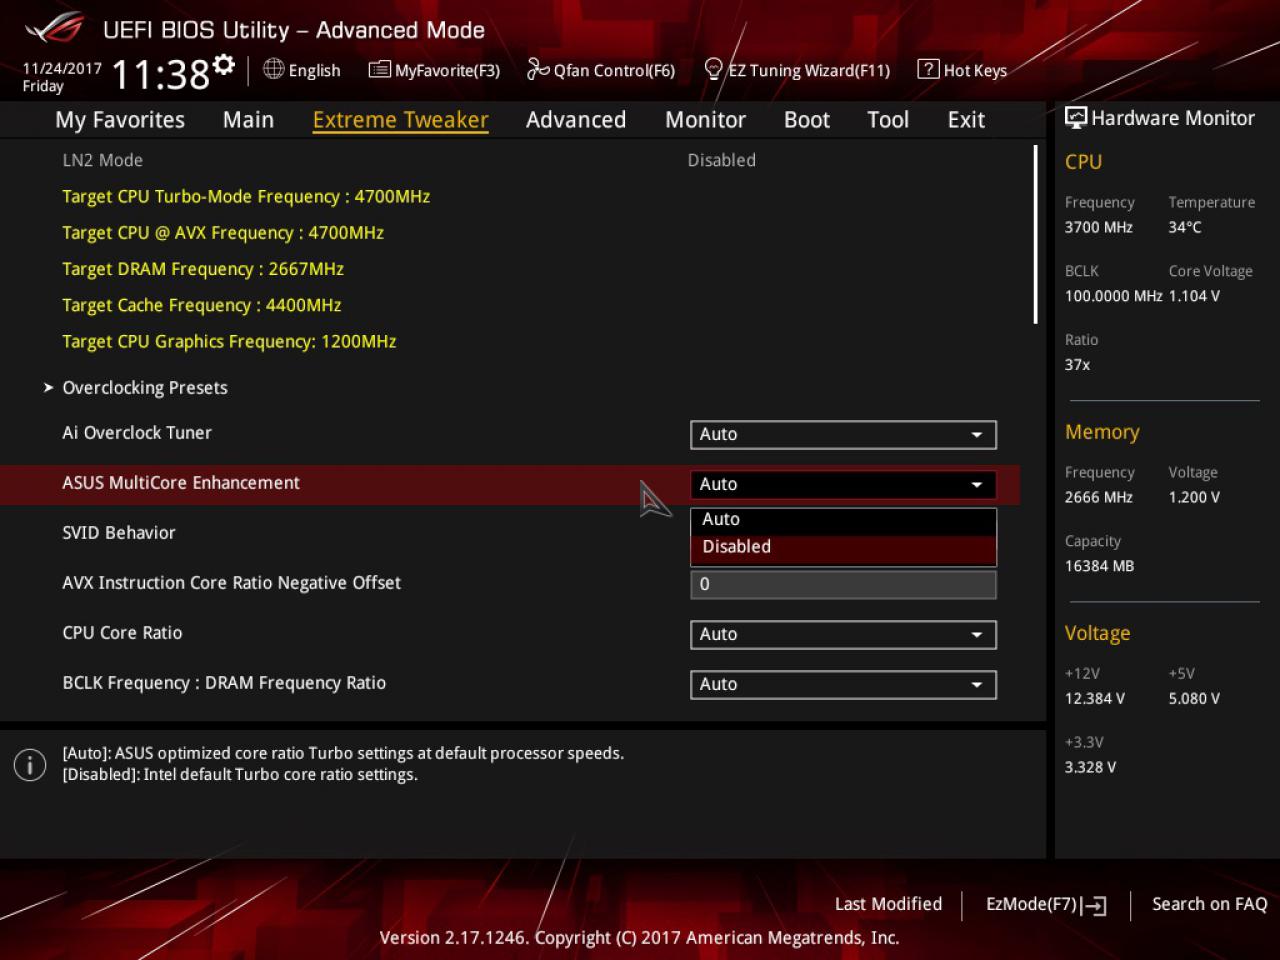1280x960 pixels.
Task: Select the LN2 Mode row
Action: click(x=510, y=160)
